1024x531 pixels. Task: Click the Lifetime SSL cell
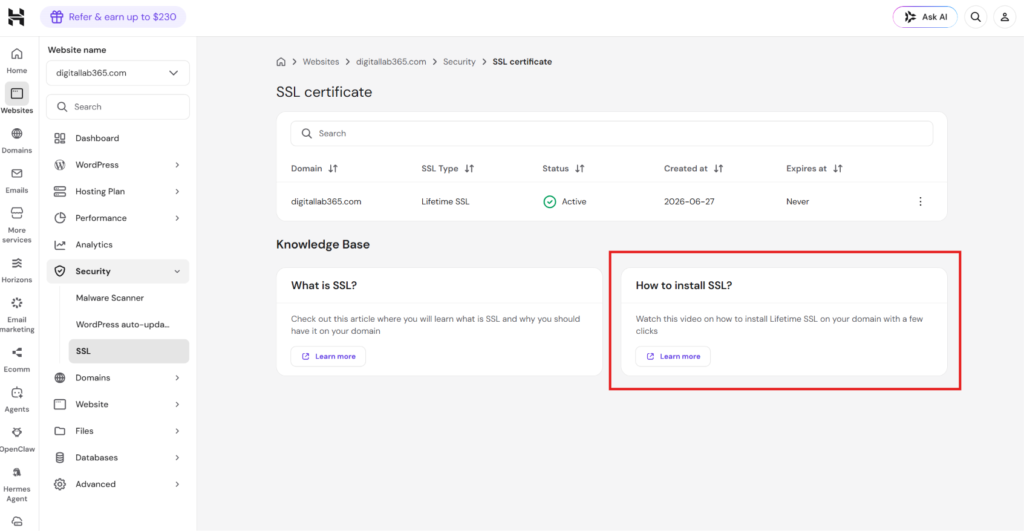445,202
